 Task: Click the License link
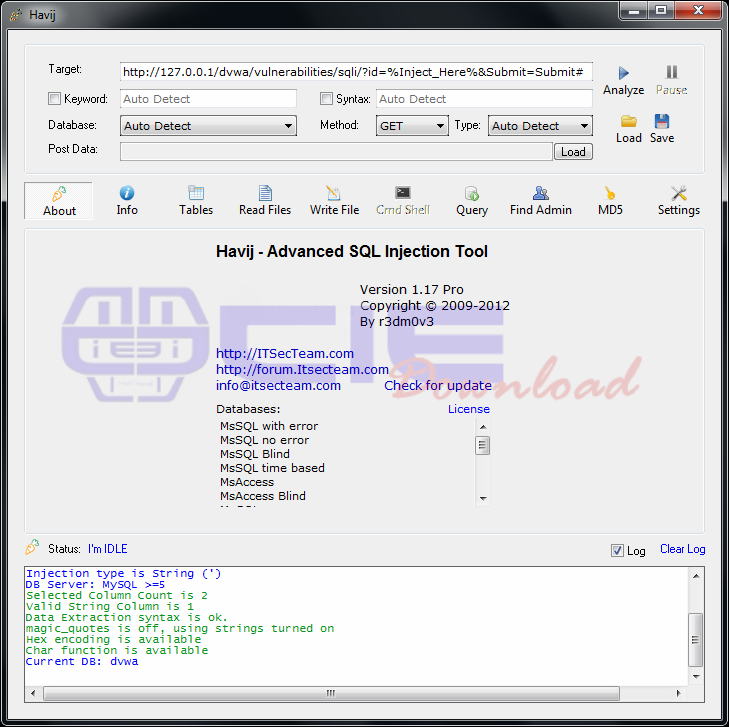click(469, 409)
